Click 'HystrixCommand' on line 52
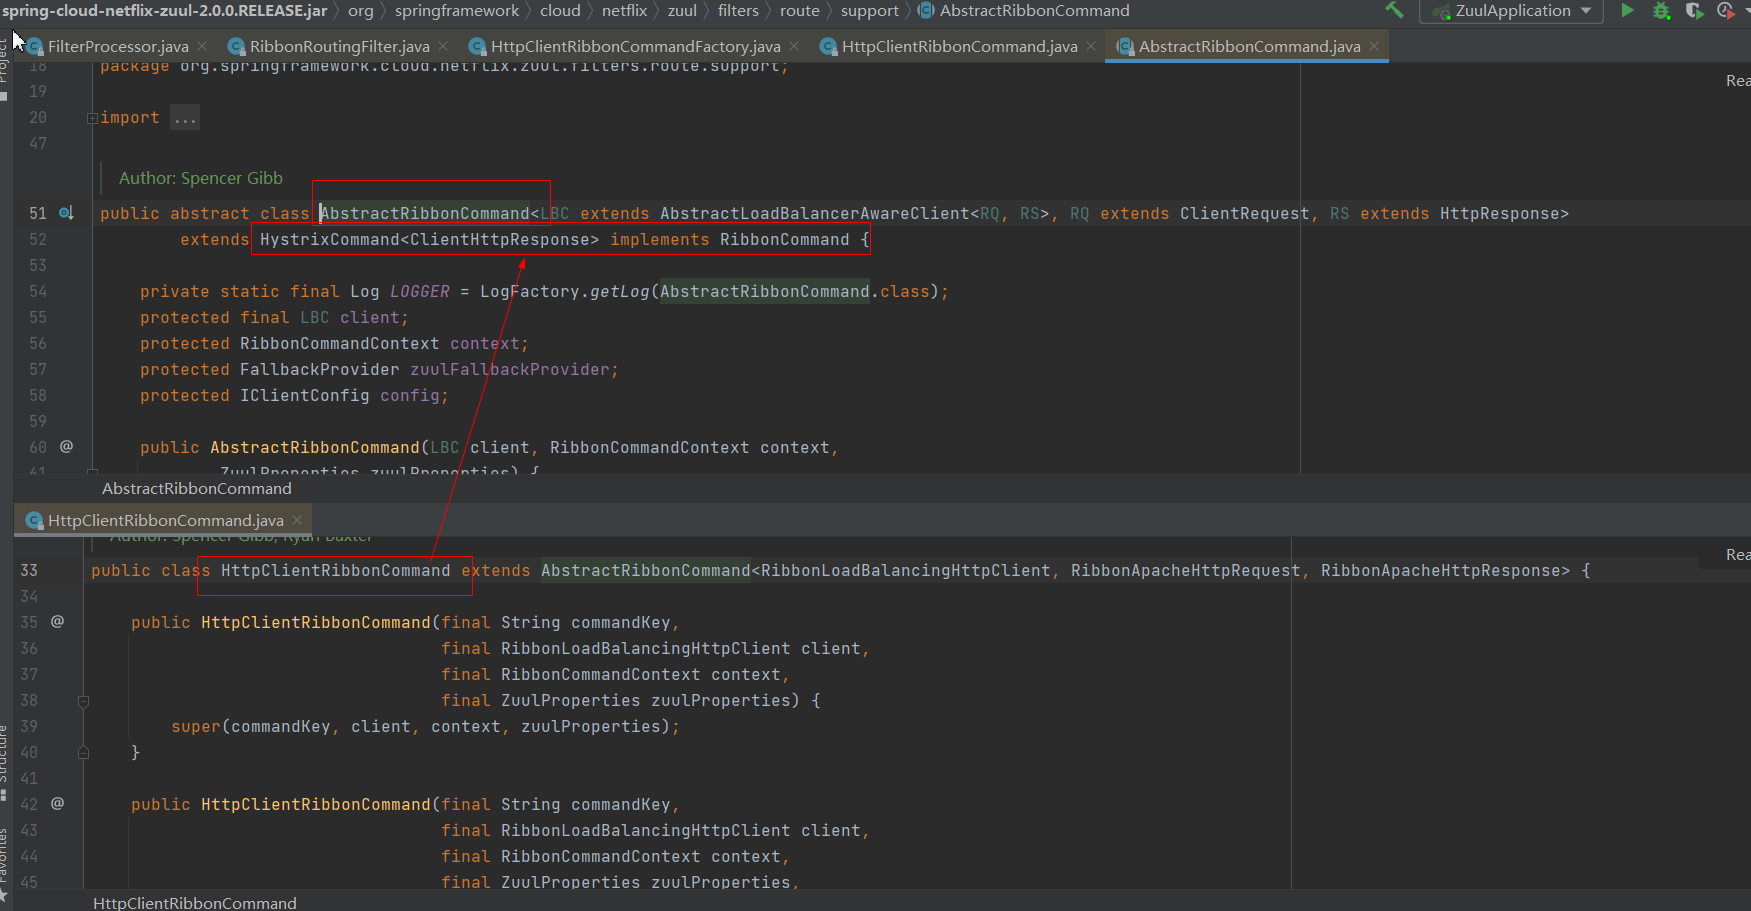This screenshot has height=911, width=1751. [330, 240]
